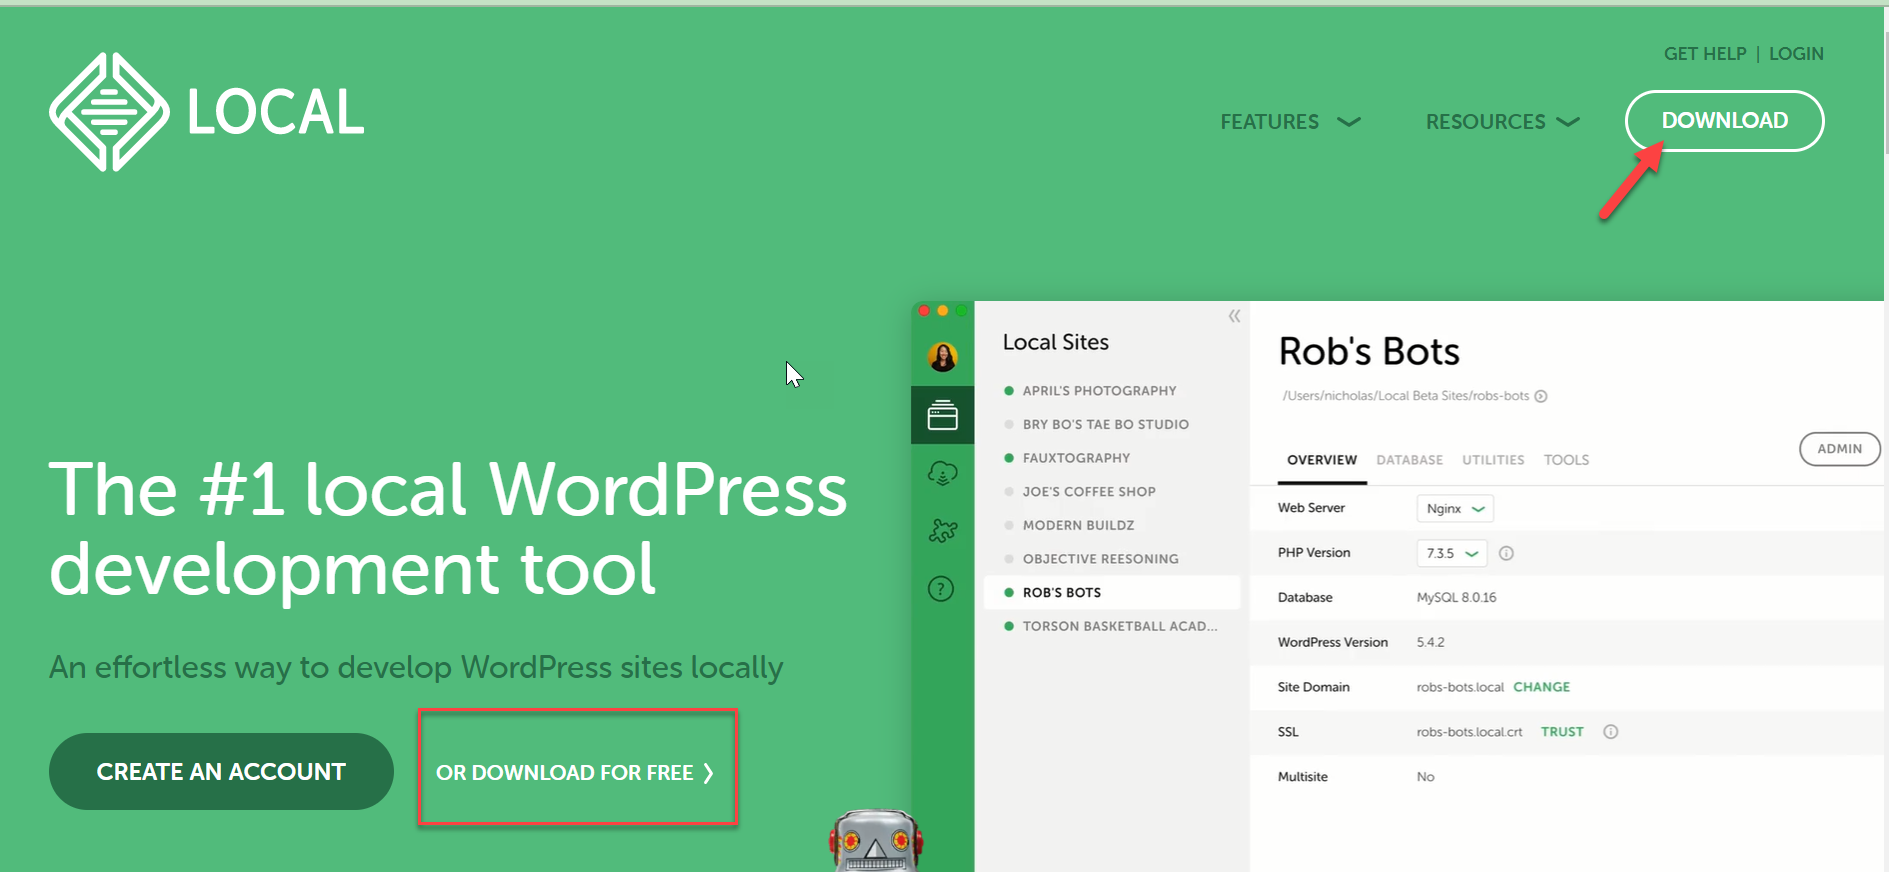This screenshot has width=1889, height=872.
Task: Click the Multisite No value
Action: (x=1425, y=777)
